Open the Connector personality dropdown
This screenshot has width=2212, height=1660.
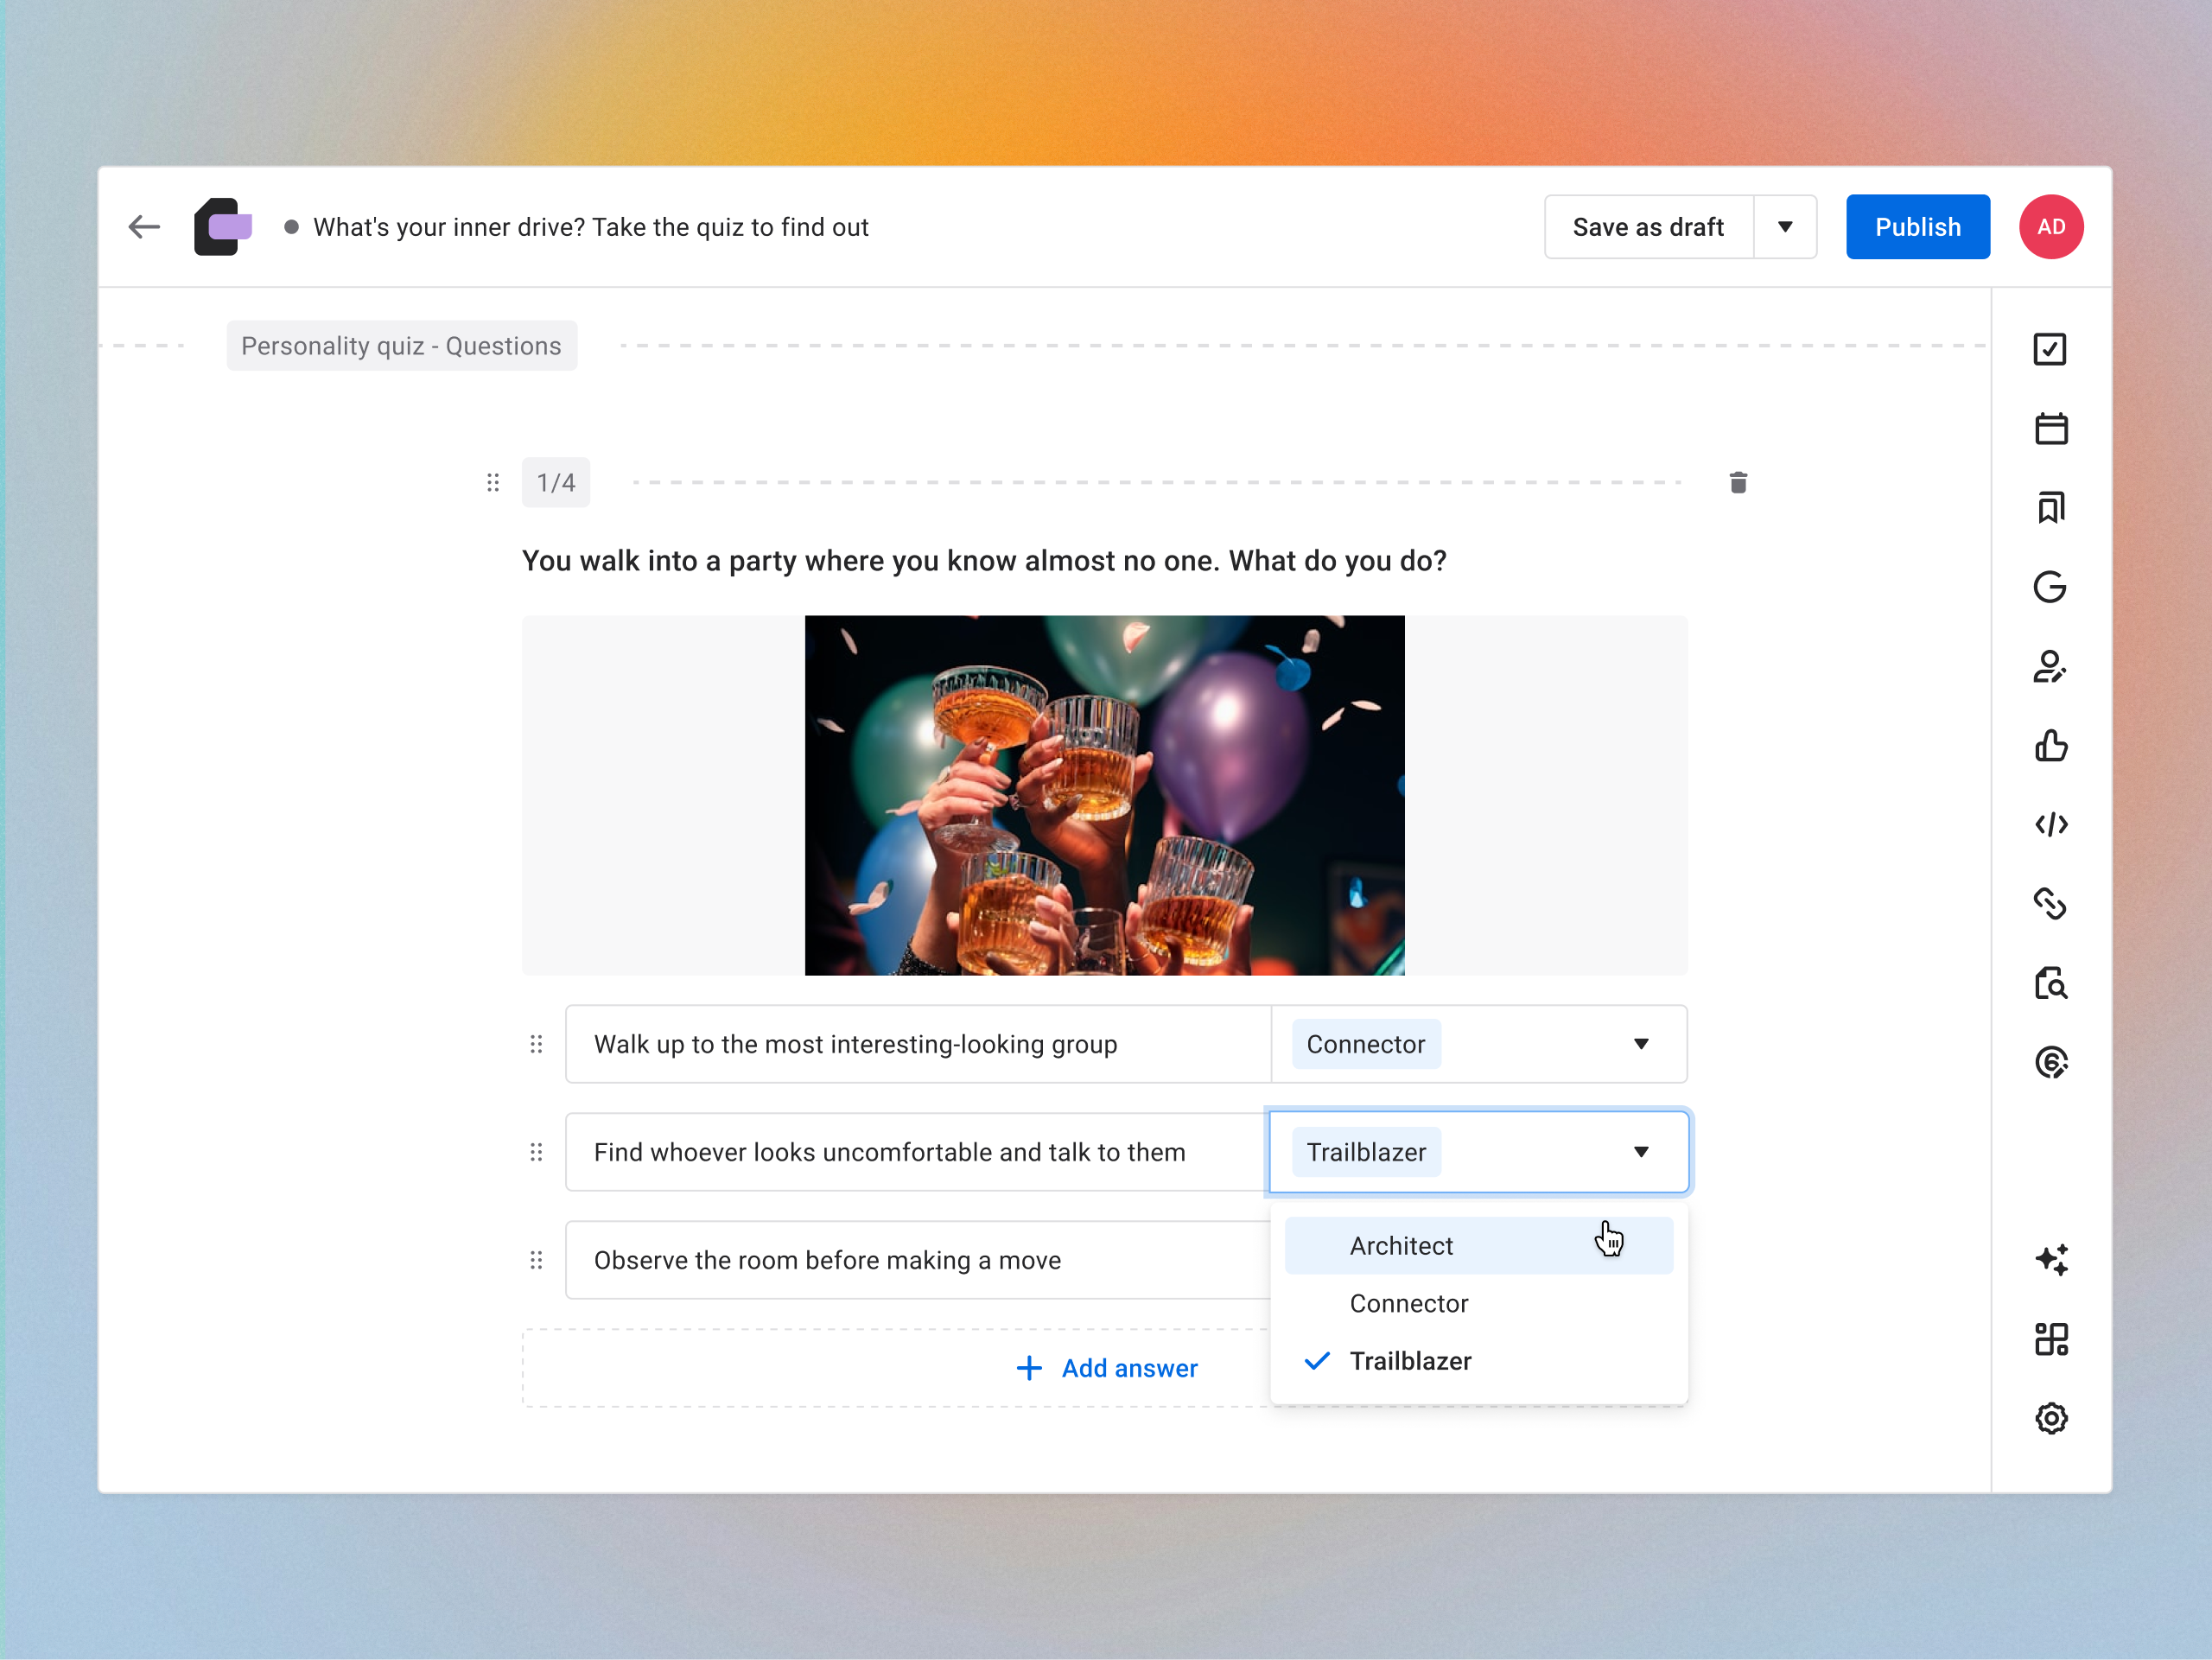[1641, 1044]
